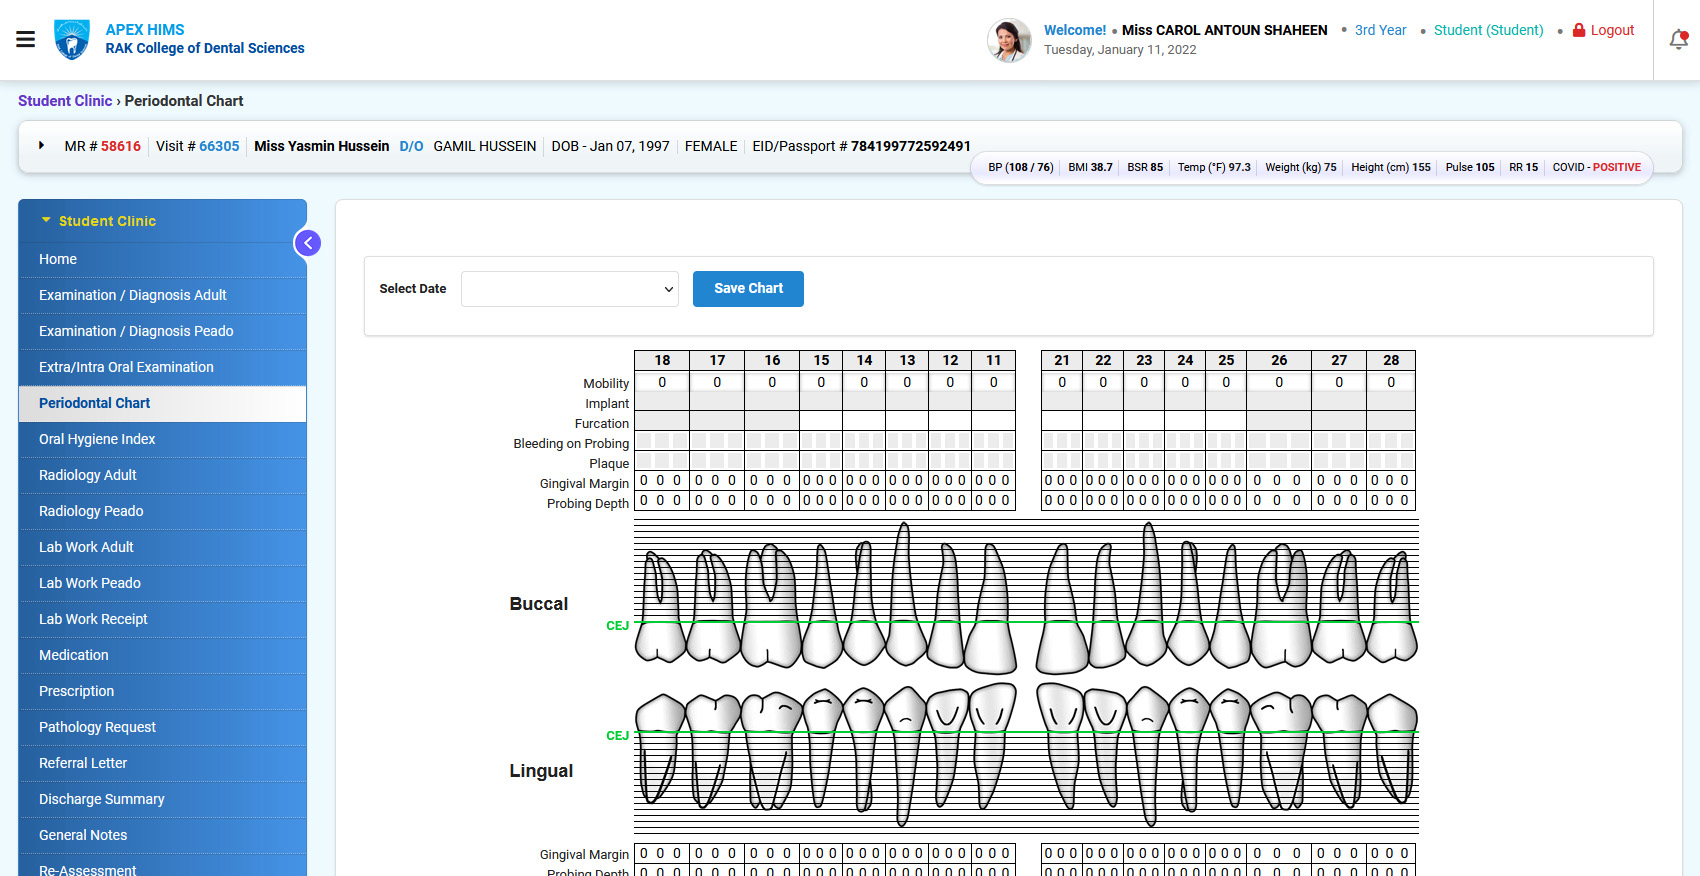Image resolution: width=1700 pixels, height=876 pixels.
Task: Click tooth number 18 column header
Action: point(662,360)
